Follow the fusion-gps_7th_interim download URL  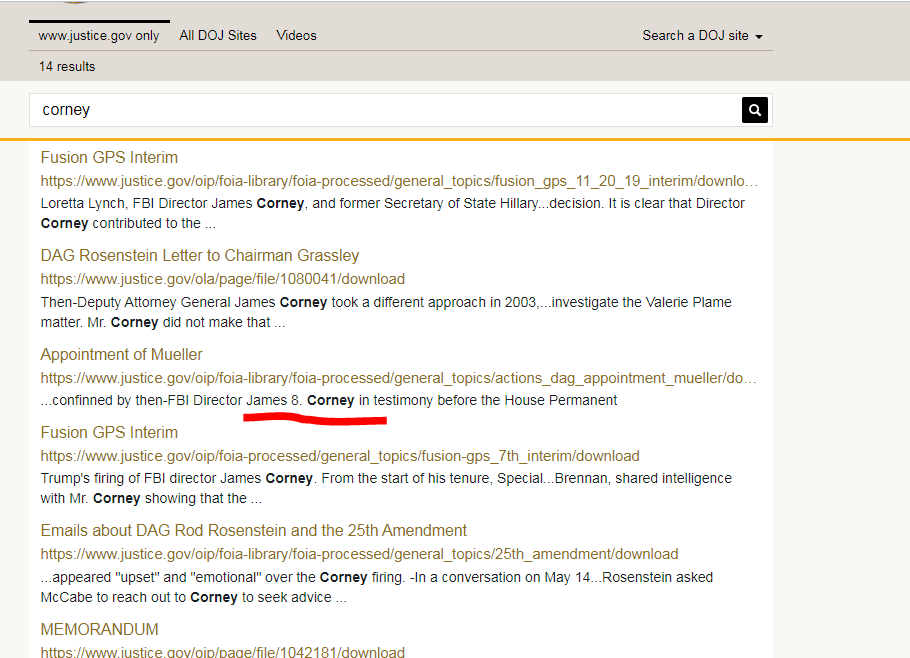(x=340, y=456)
